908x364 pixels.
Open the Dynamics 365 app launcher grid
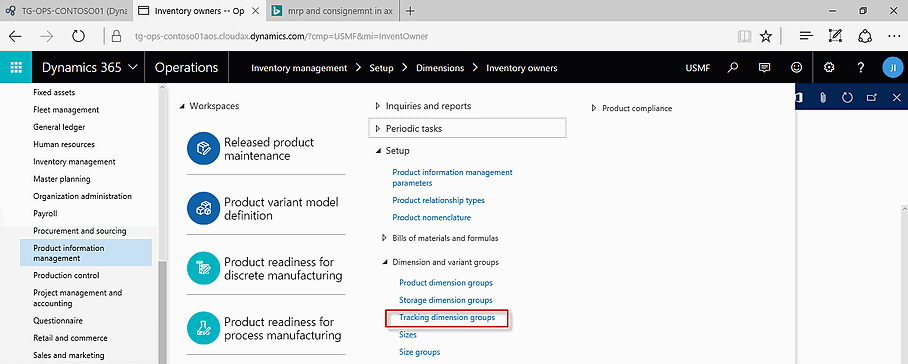pos(16,68)
